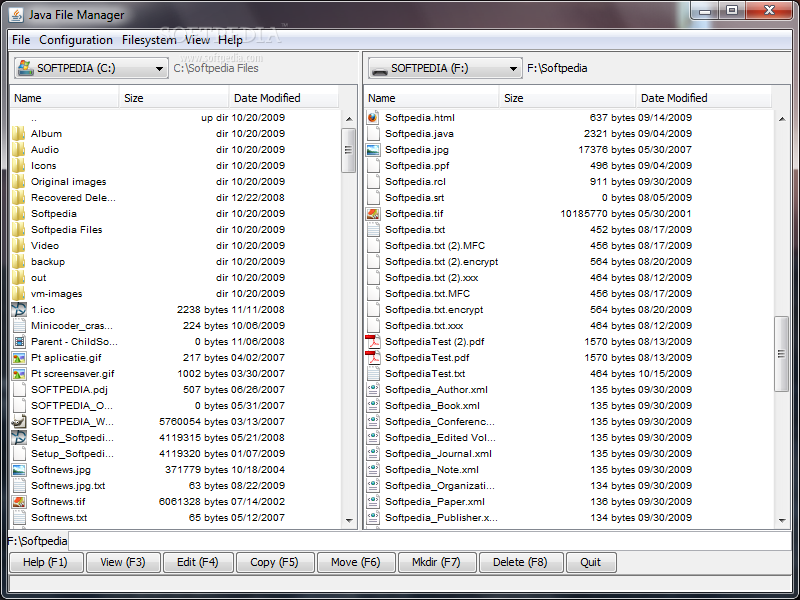The width and height of the screenshot is (800, 600).
Task: Click the PDF icon of SoftpediaTest (2).pdf
Action: 373,341
